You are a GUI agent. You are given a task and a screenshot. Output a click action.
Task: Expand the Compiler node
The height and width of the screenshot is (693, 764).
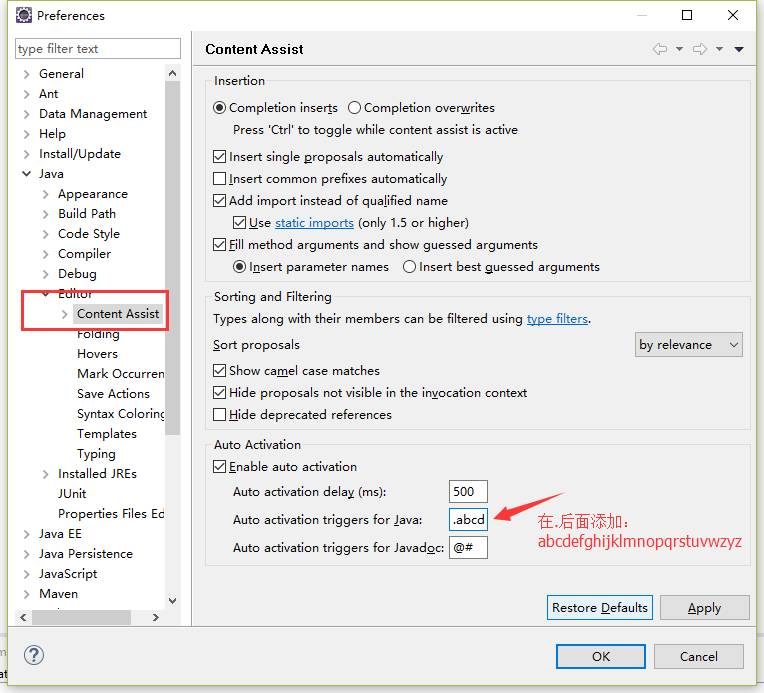pos(46,254)
